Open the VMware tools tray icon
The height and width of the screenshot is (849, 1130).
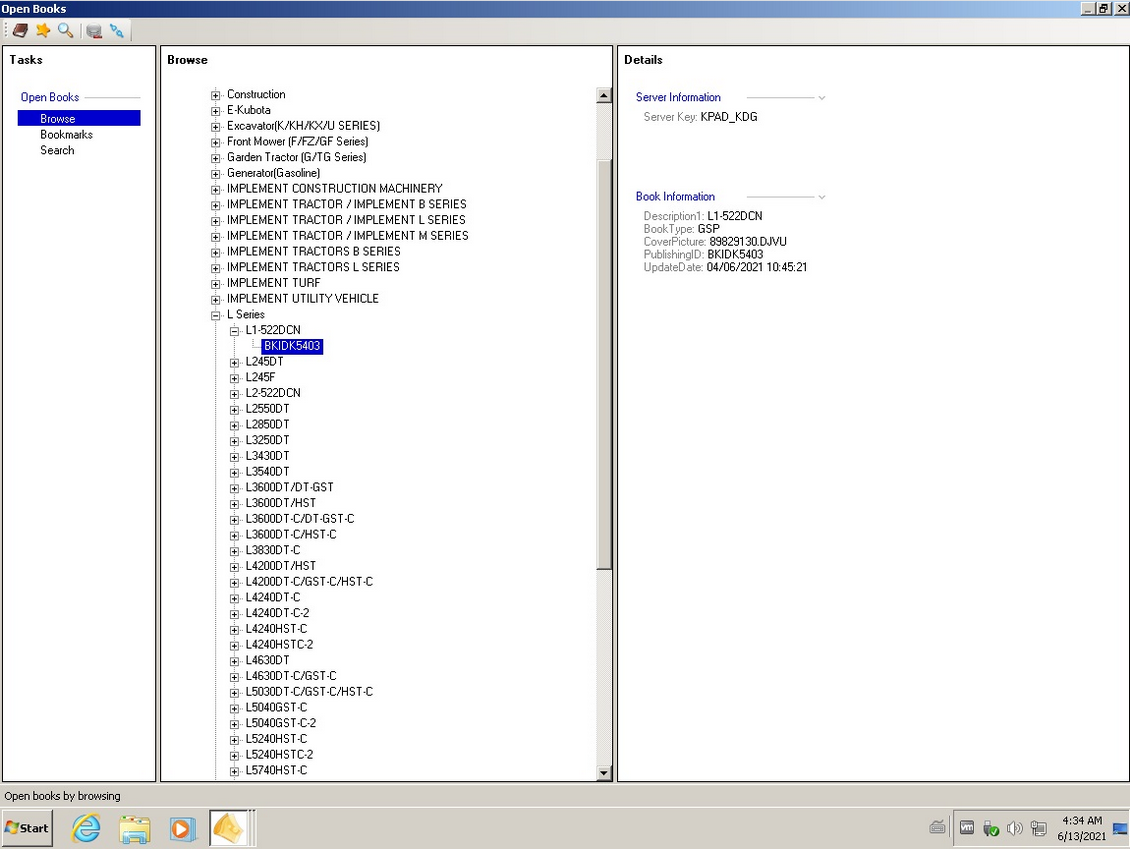pyautogui.click(x=967, y=828)
